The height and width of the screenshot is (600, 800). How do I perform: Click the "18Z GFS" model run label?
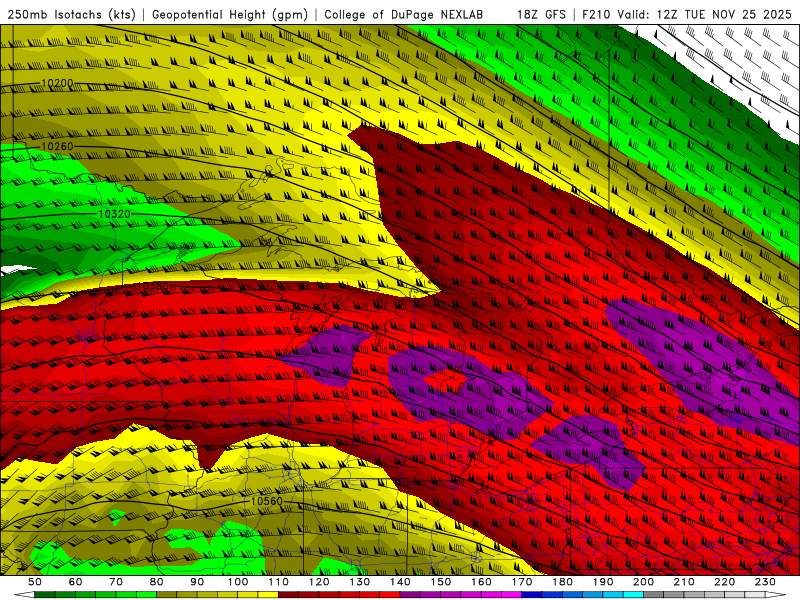(541, 15)
